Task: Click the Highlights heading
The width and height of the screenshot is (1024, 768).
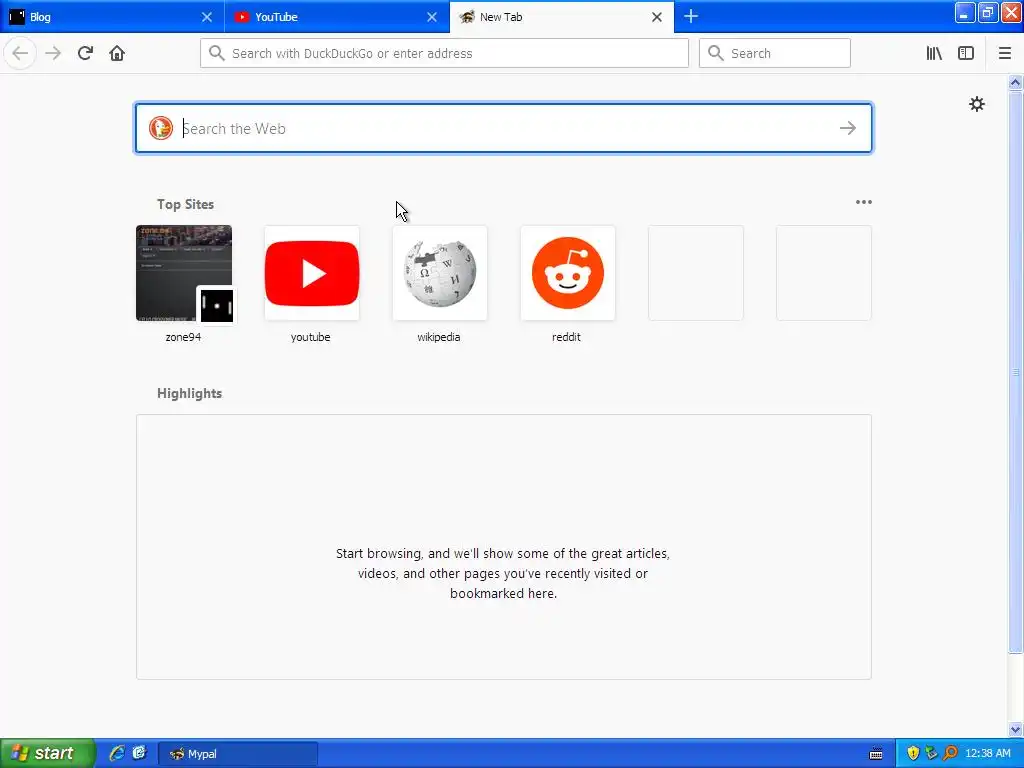Action: tap(189, 393)
